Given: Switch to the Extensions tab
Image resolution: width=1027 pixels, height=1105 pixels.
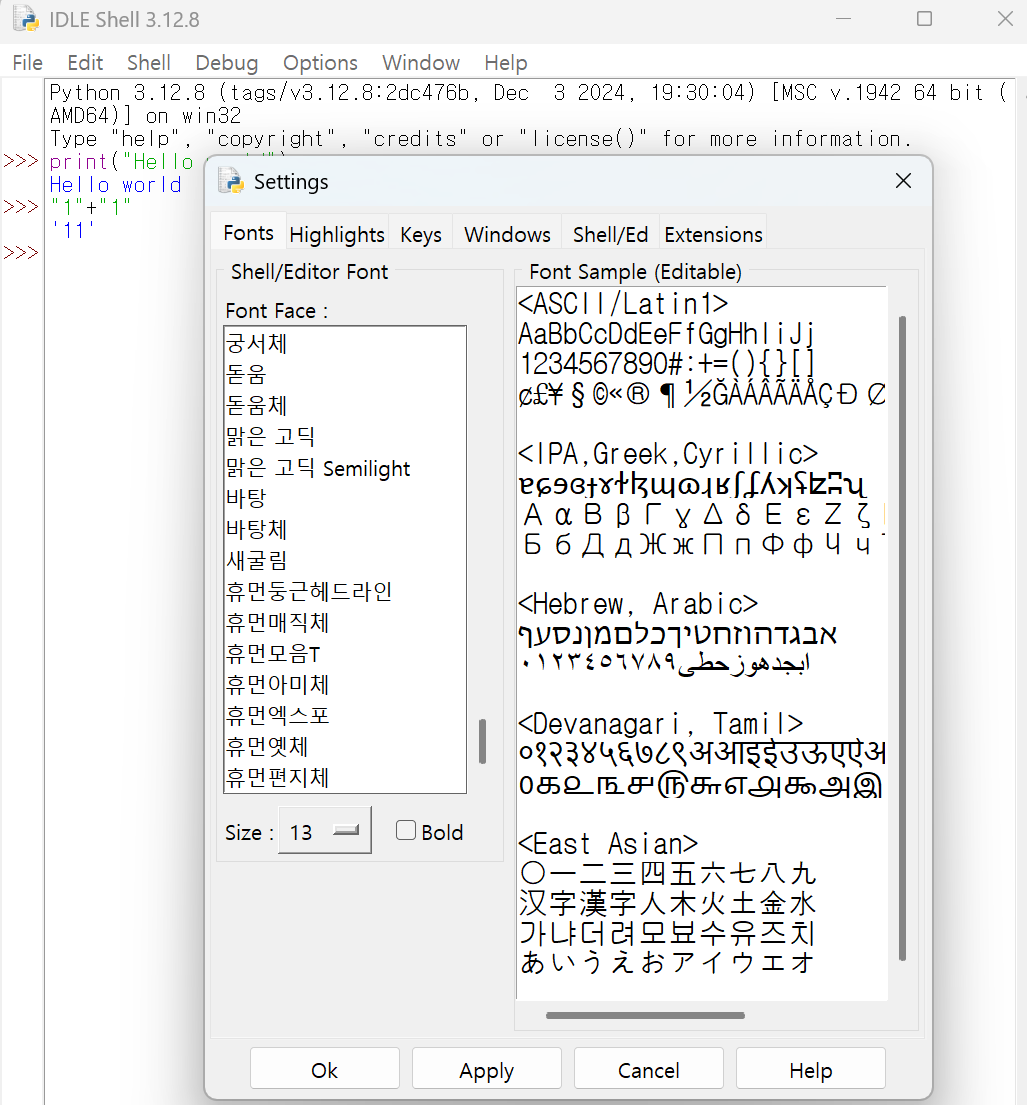Looking at the screenshot, I should pyautogui.click(x=713, y=234).
